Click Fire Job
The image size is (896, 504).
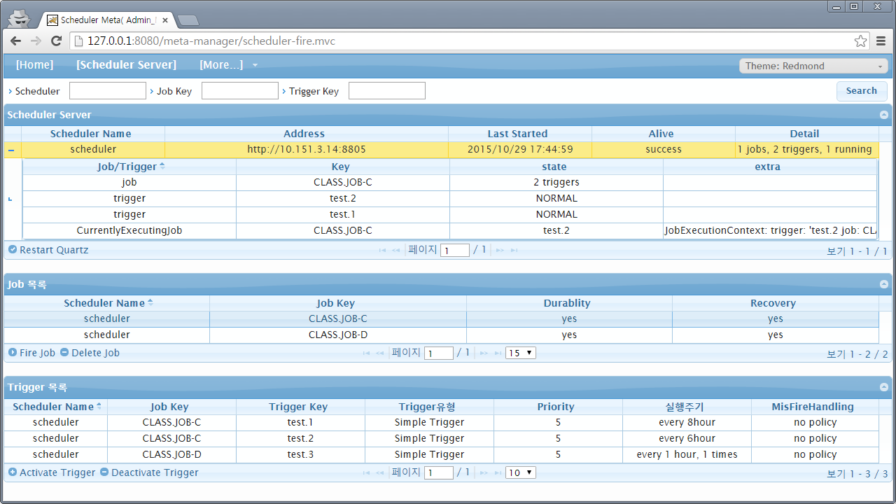click(32, 353)
